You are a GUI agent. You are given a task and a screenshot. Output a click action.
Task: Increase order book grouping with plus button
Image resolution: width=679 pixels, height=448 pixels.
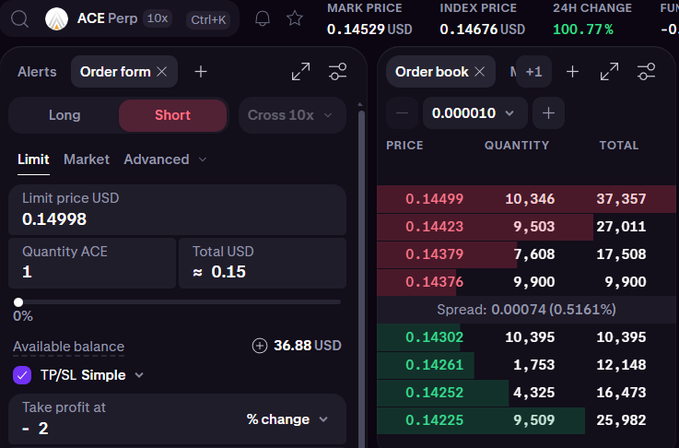tap(549, 113)
